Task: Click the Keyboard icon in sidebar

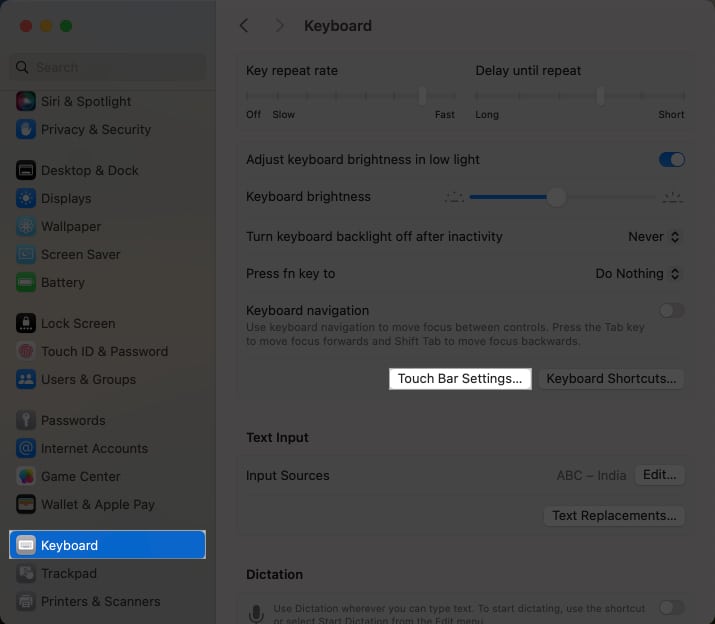Action: tap(26, 545)
